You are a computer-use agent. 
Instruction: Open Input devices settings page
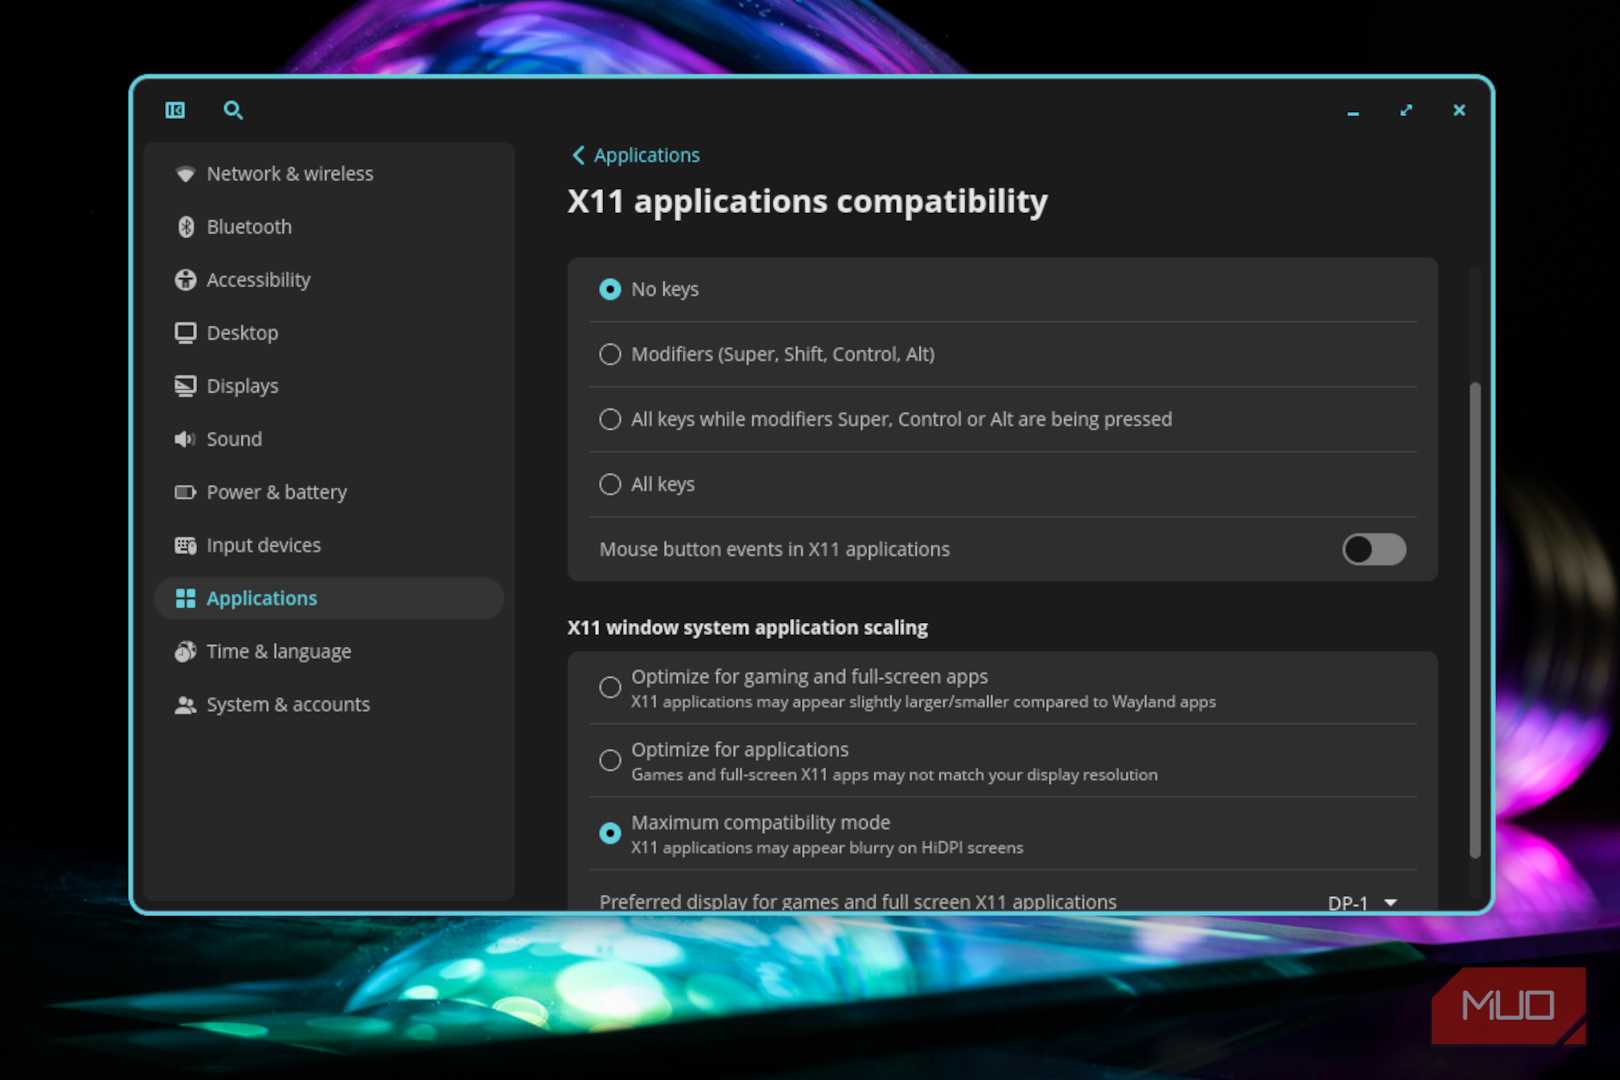point(329,545)
